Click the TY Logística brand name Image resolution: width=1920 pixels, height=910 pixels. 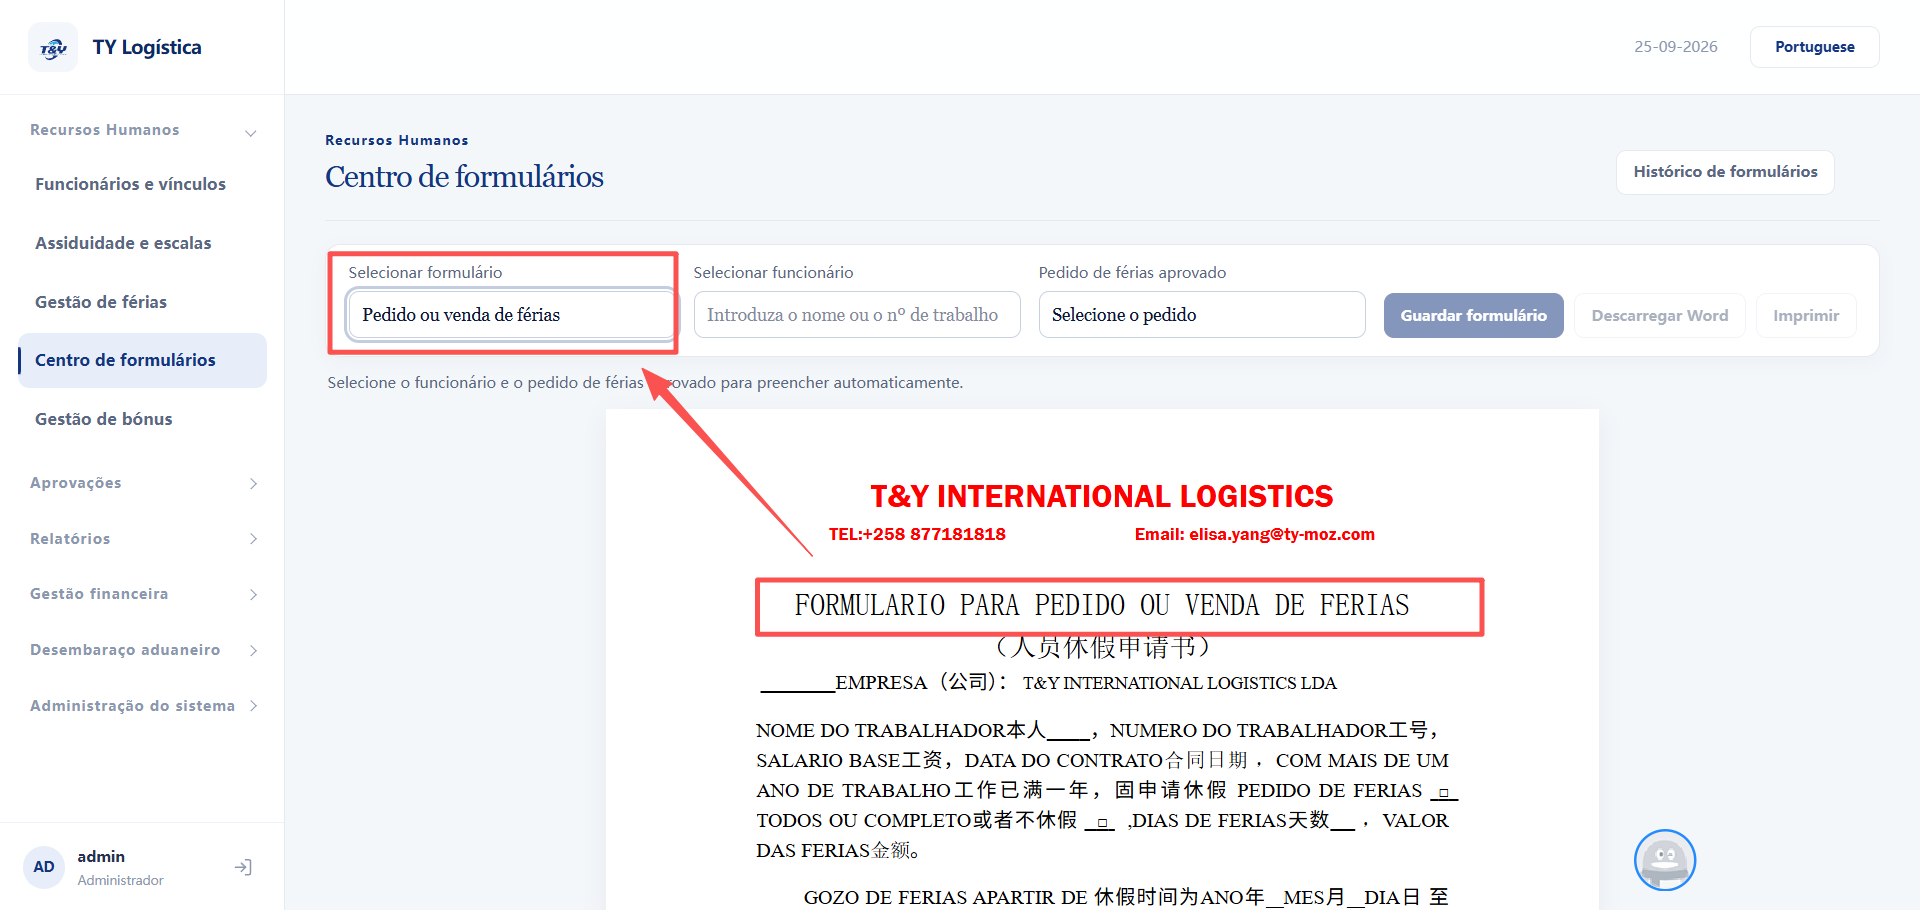click(147, 47)
